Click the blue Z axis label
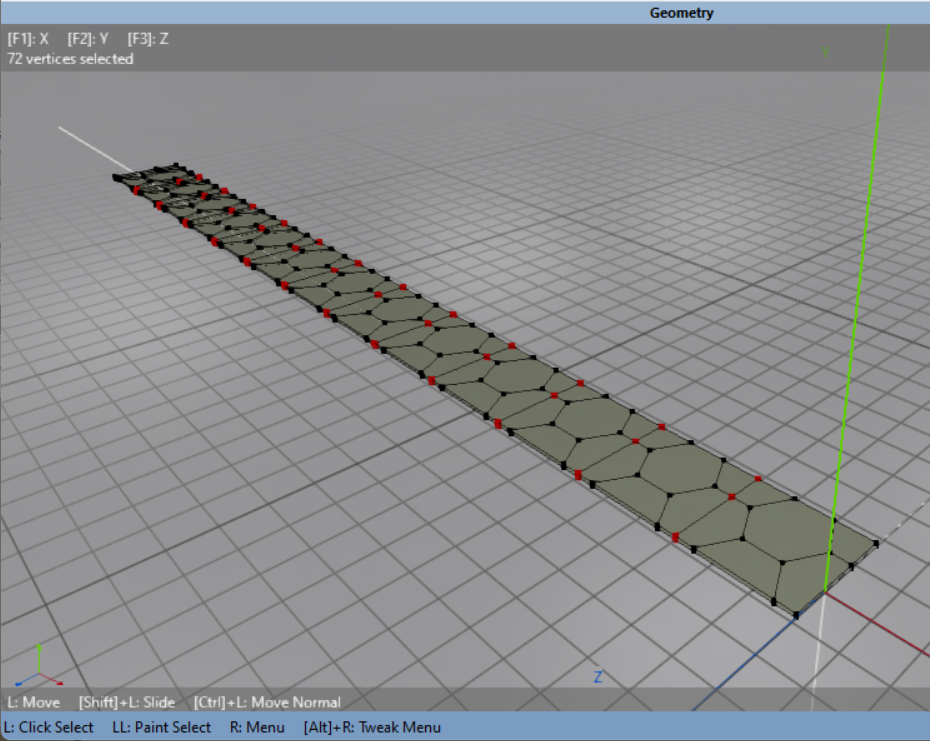930x741 pixels. pos(598,677)
